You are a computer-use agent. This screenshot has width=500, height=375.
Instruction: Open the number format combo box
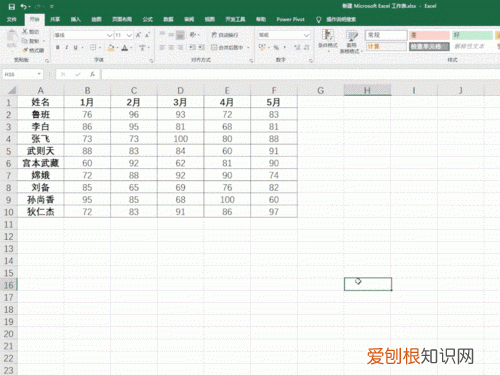[x=284, y=35]
